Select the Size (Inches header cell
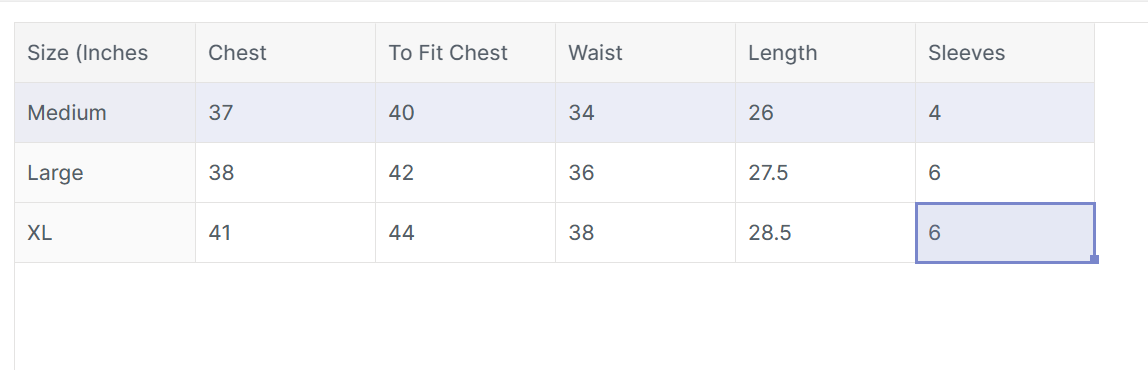Viewport: 1148px width, 370px height. pyautogui.click(x=105, y=53)
